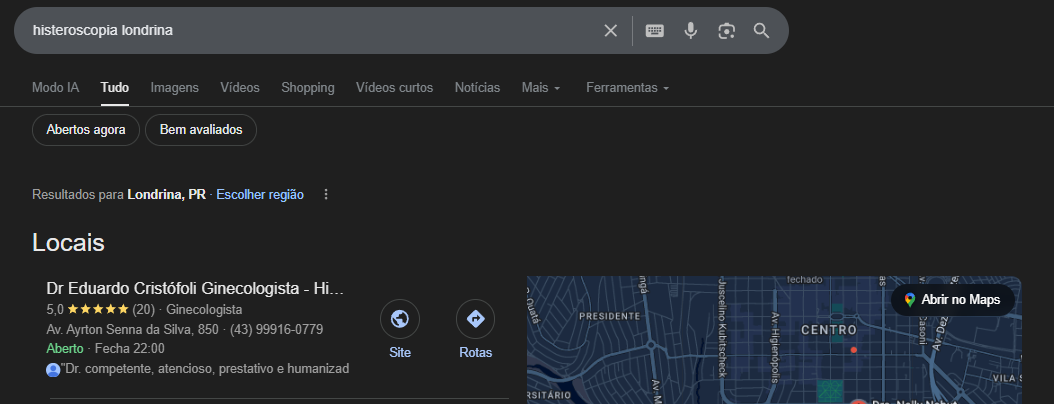The image size is (1054, 404).
Task: Clear the search query with the X icon
Action: (x=610, y=31)
